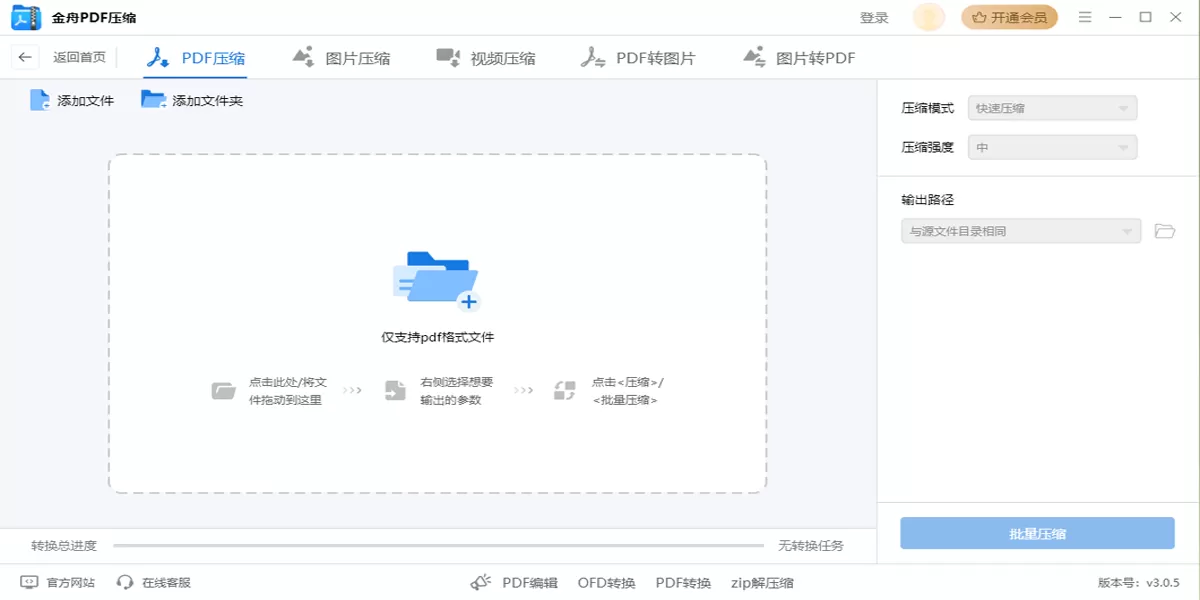This screenshot has height=600, width=1200.
Task: Click the 批量压缩 button
Action: 1037,533
